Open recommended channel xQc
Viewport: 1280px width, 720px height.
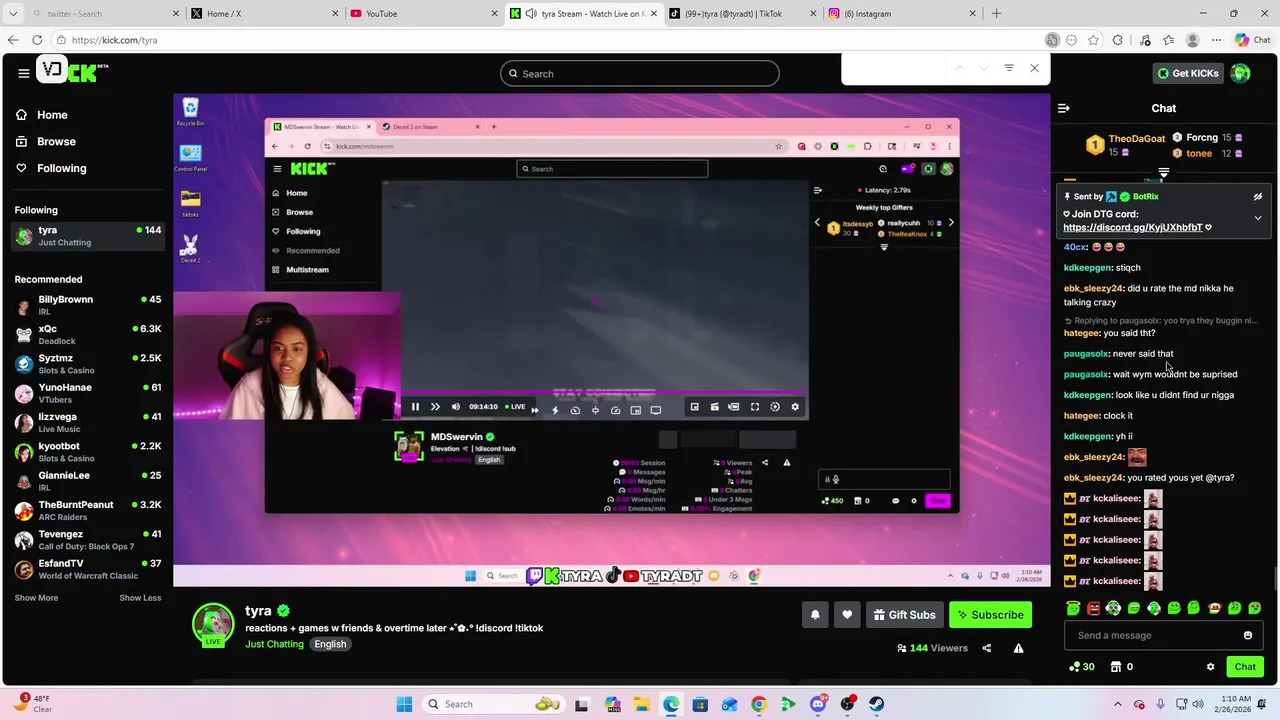(x=88, y=335)
